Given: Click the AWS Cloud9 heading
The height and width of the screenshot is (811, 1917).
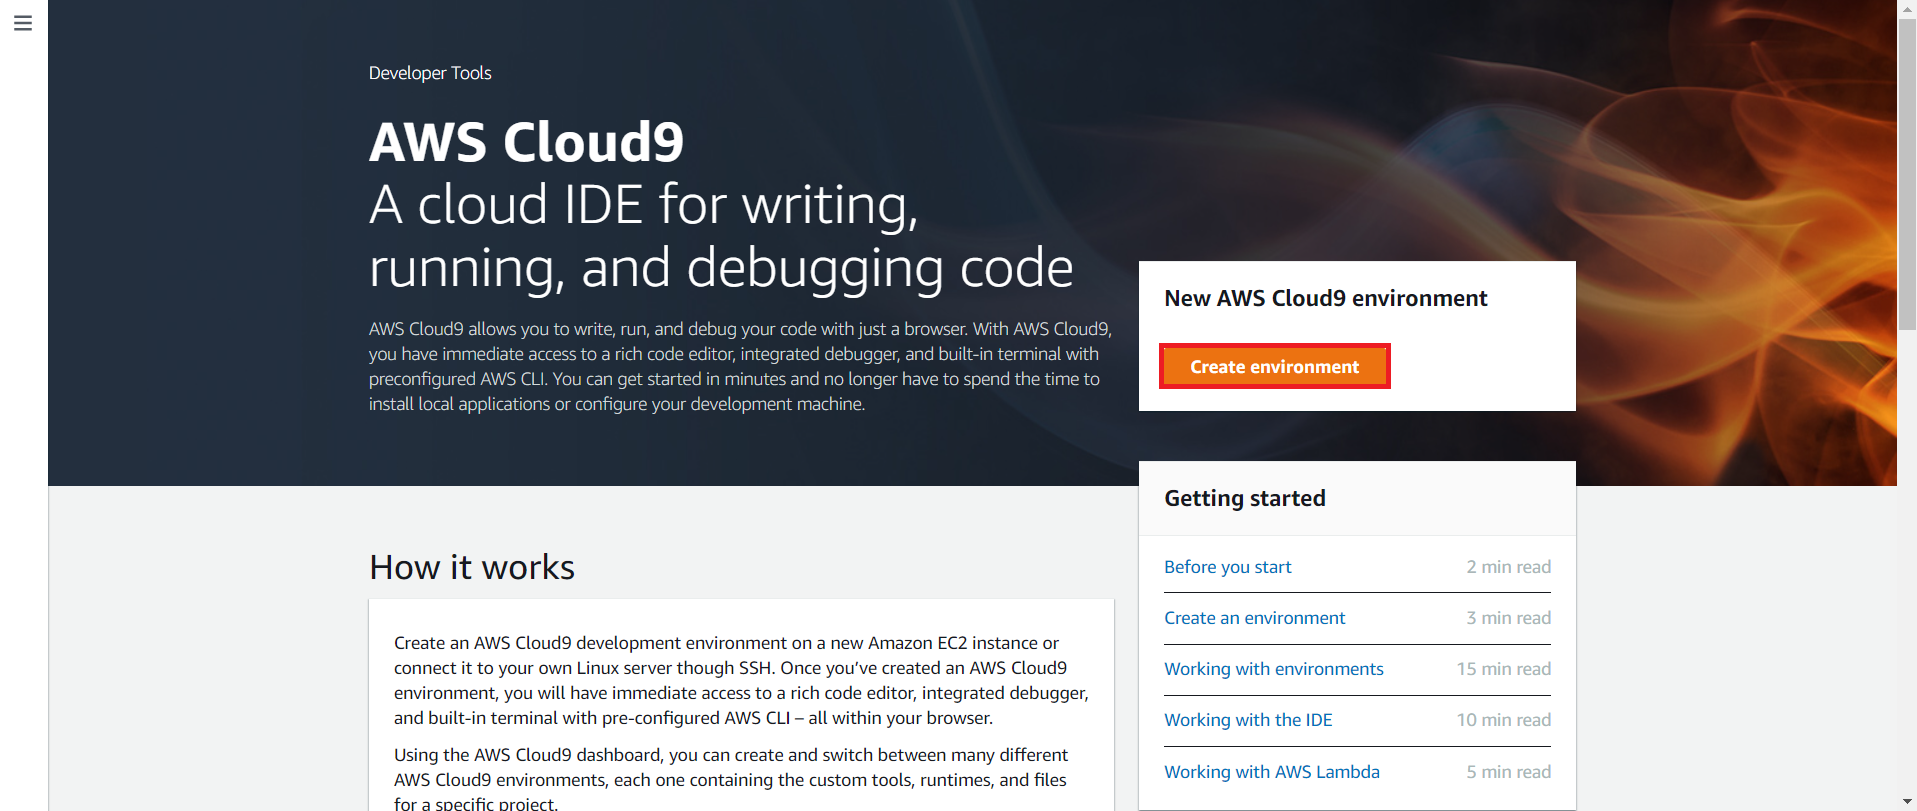Looking at the screenshot, I should coord(526,141).
